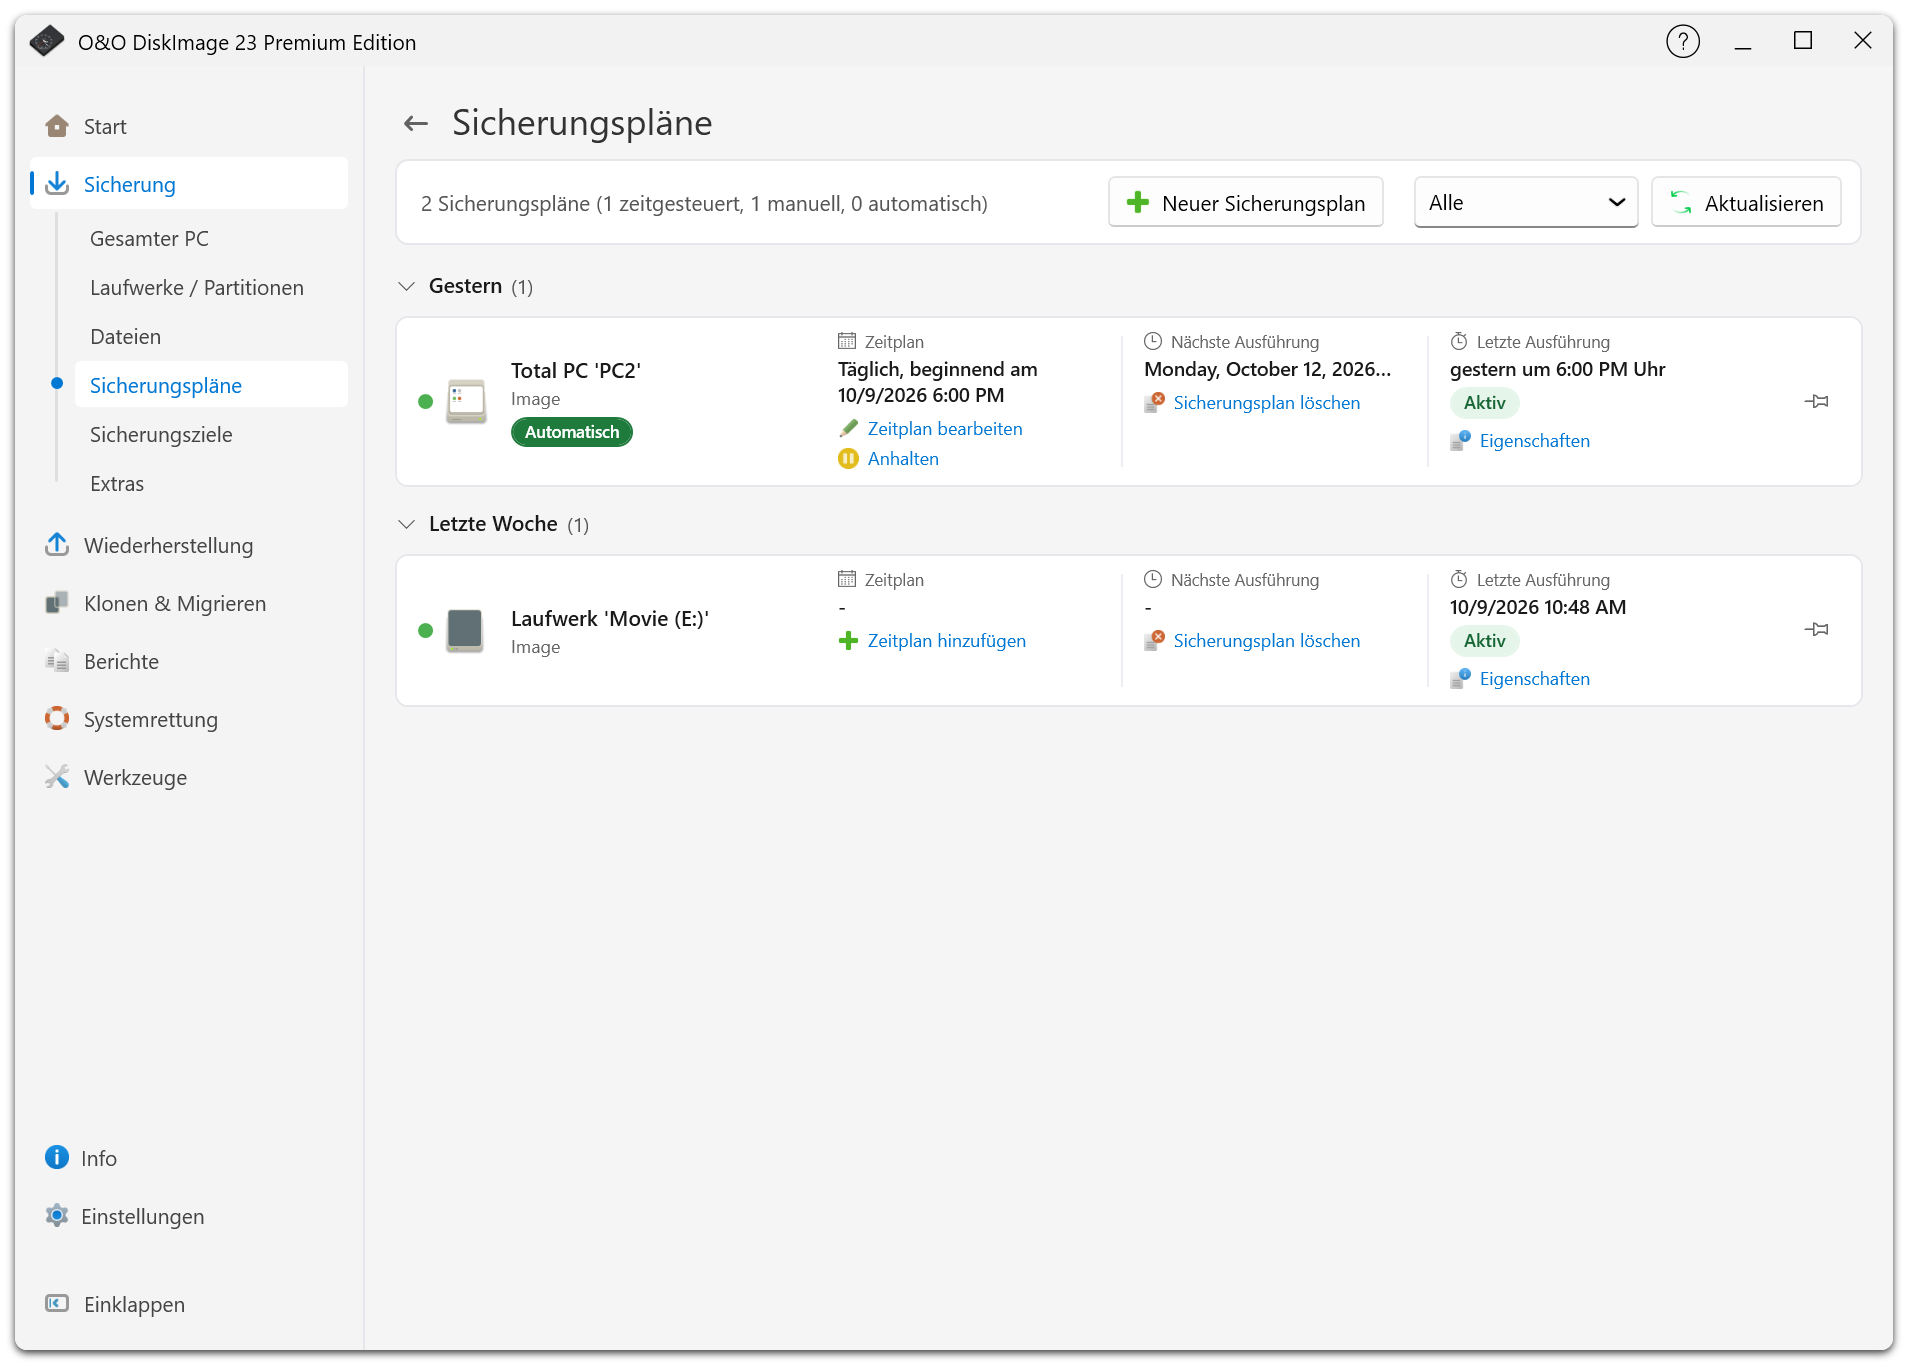Go to Dateien backup section
This screenshot has height=1365, width=1908.
click(125, 336)
